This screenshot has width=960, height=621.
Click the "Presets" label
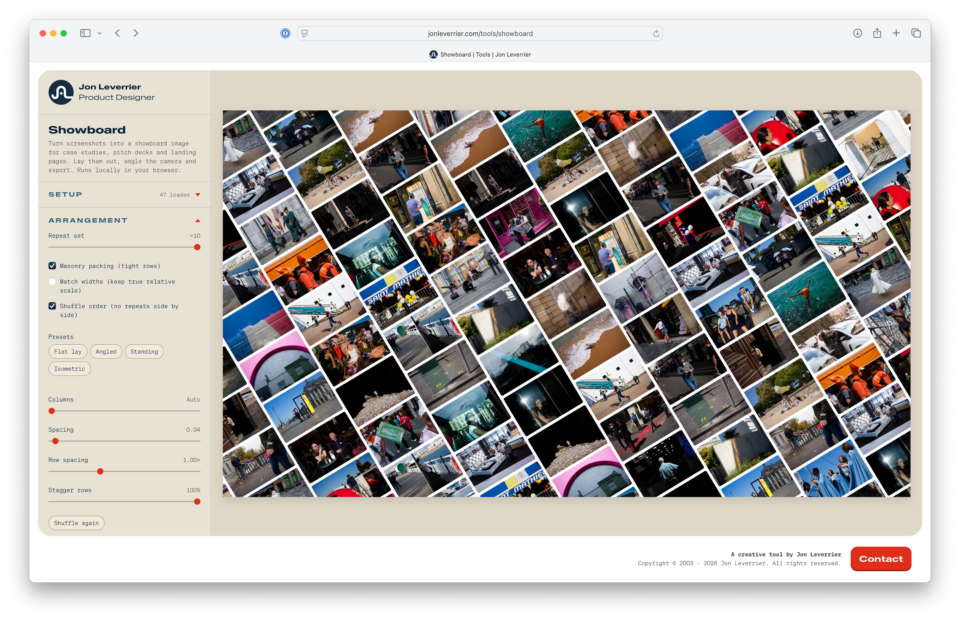[61, 337]
